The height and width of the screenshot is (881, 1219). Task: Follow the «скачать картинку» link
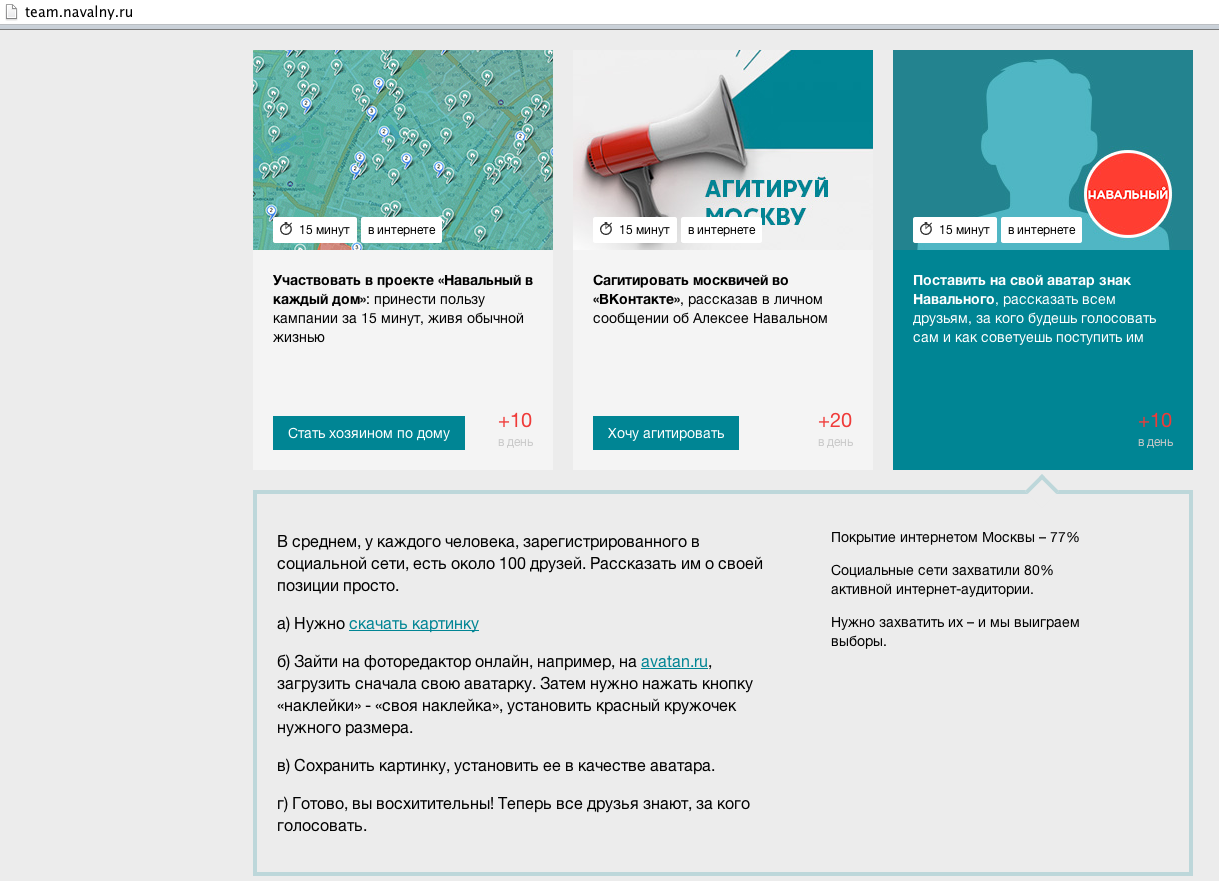414,623
